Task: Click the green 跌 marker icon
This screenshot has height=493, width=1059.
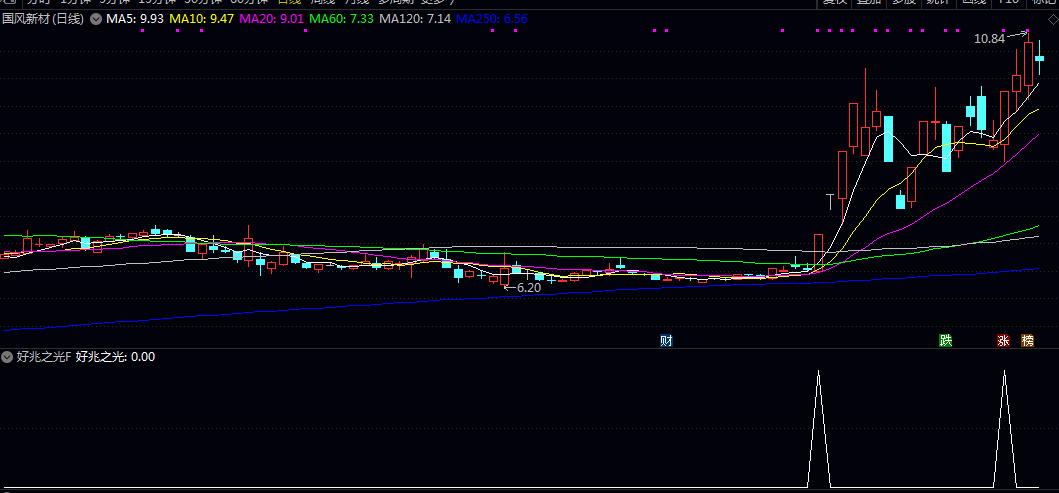Action: [x=945, y=341]
